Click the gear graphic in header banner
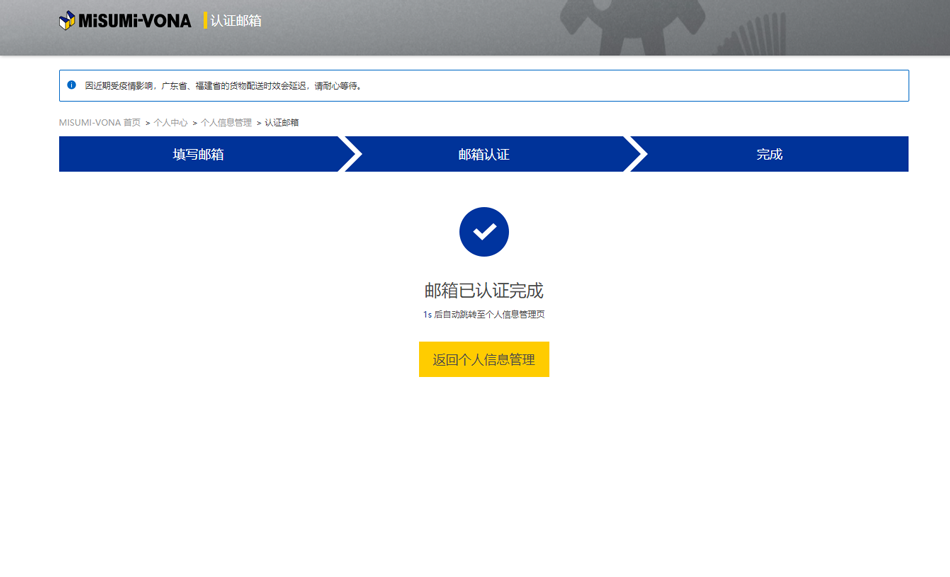950x577 pixels. [630, 25]
